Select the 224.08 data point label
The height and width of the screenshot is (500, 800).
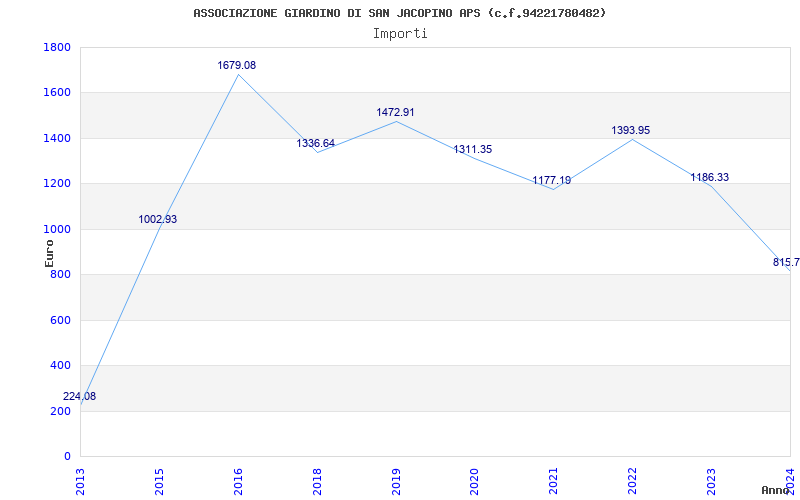80,396
